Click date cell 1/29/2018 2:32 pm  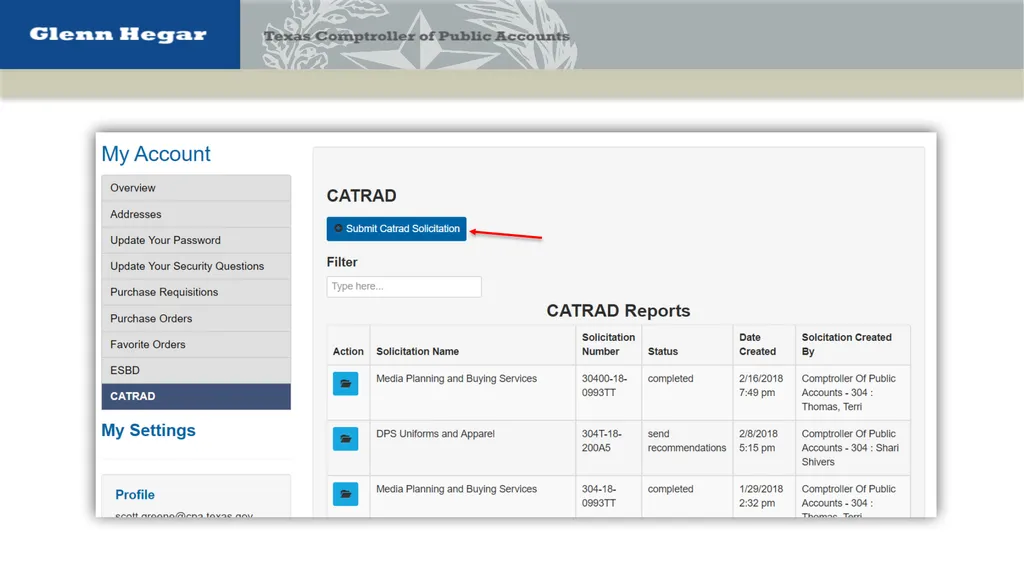(761, 496)
